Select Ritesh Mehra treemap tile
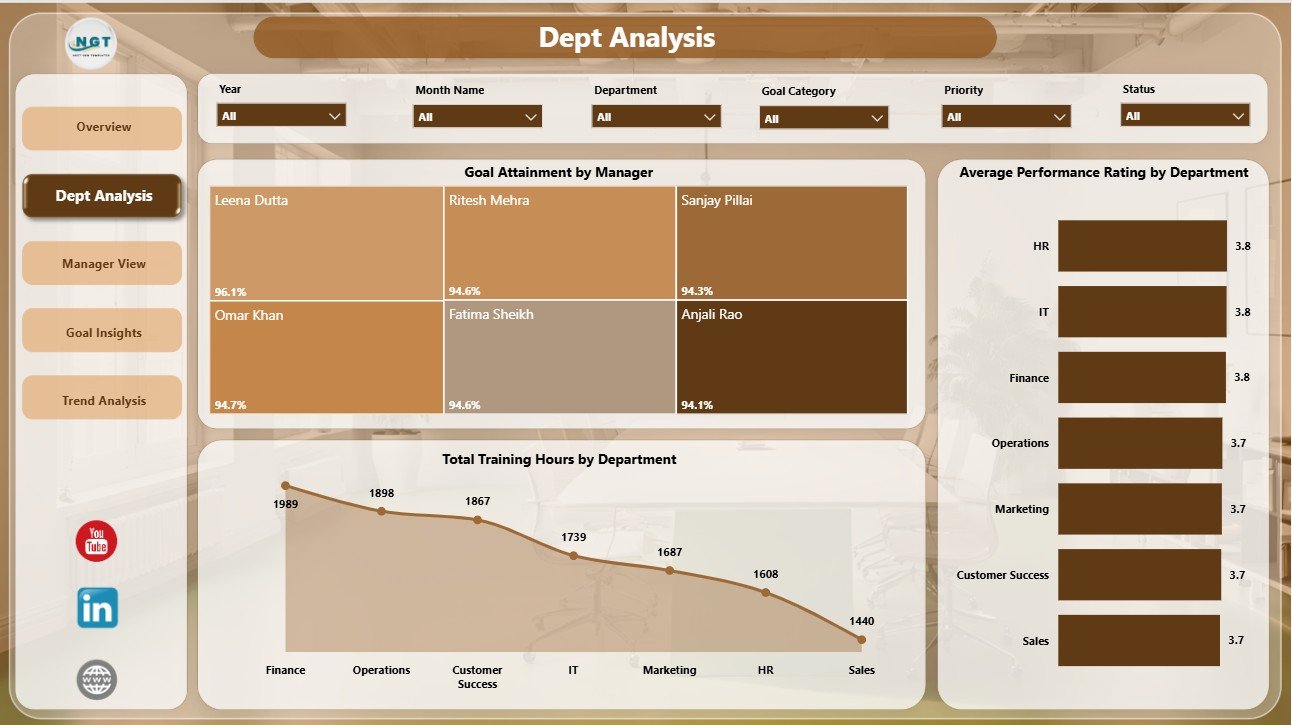 [x=560, y=243]
